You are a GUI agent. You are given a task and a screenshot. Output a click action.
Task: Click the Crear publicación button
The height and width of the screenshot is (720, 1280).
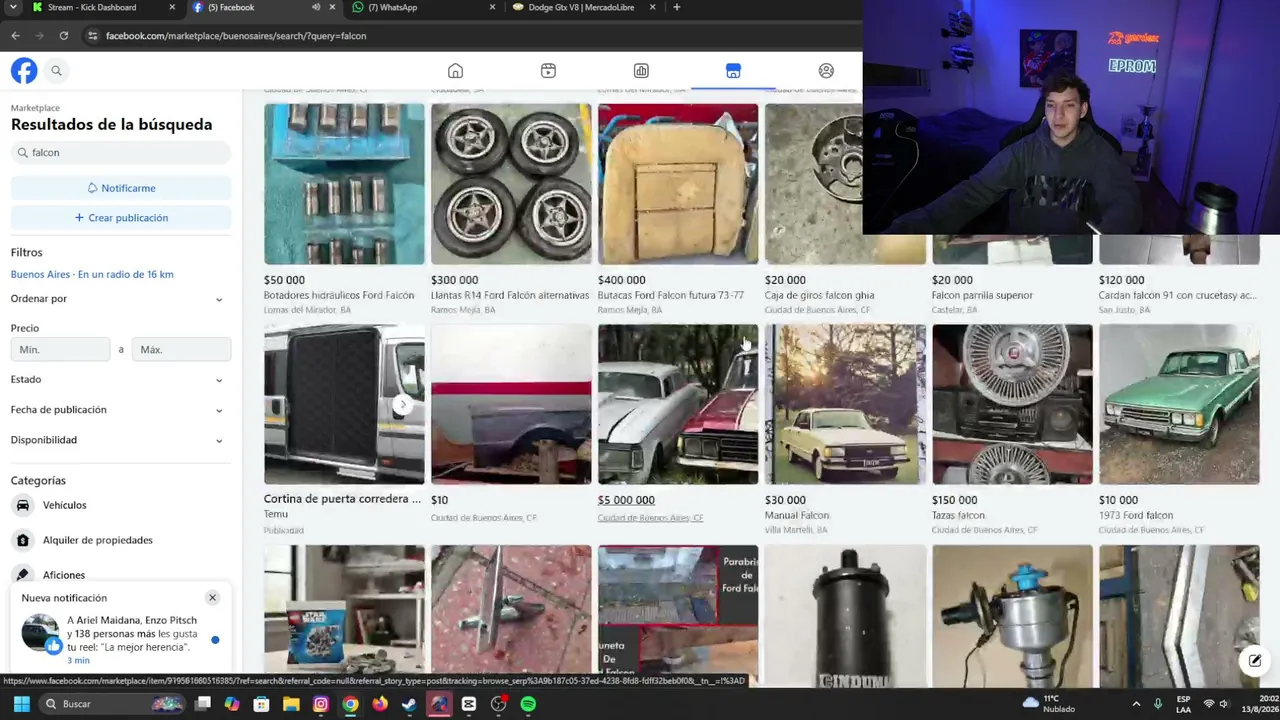[121, 218]
